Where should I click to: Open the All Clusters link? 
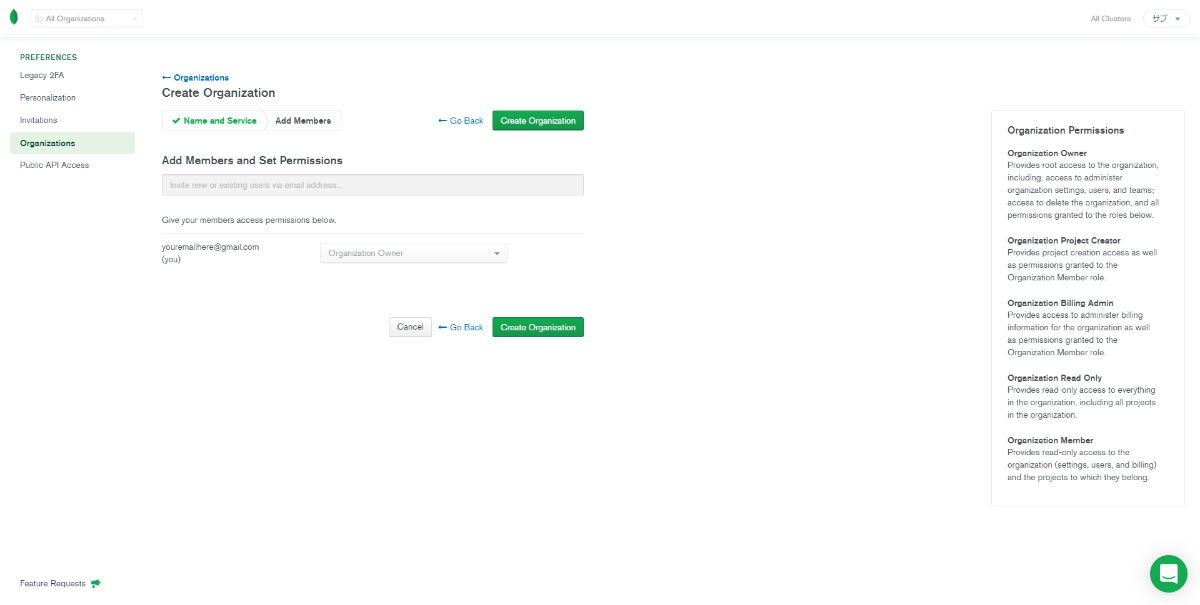click(x=1110, y=18)
